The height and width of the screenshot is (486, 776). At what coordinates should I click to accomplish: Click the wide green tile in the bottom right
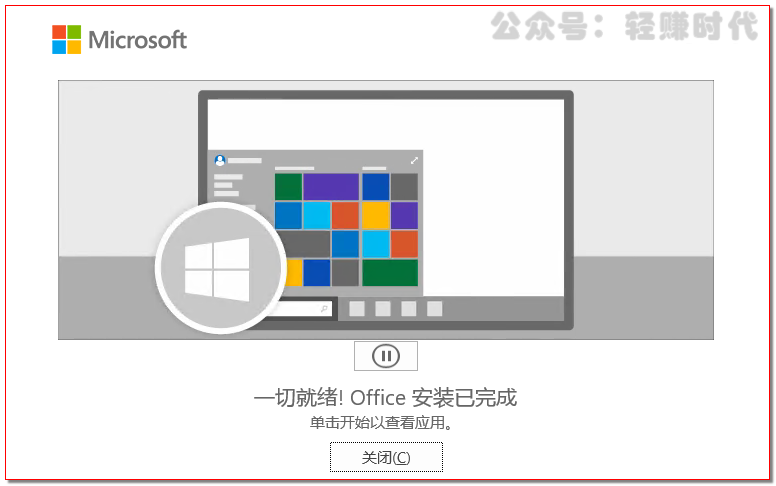click(x=390, y=273)
